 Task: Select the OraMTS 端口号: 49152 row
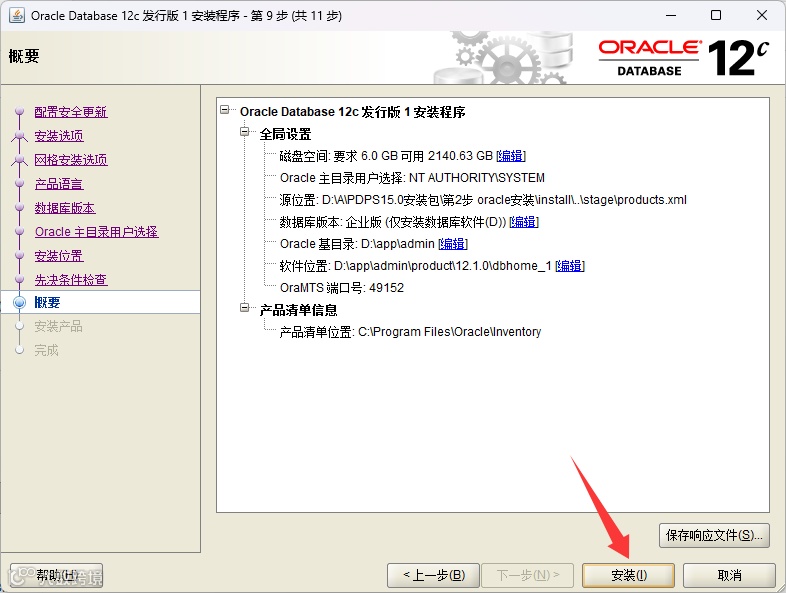[342, 288]
